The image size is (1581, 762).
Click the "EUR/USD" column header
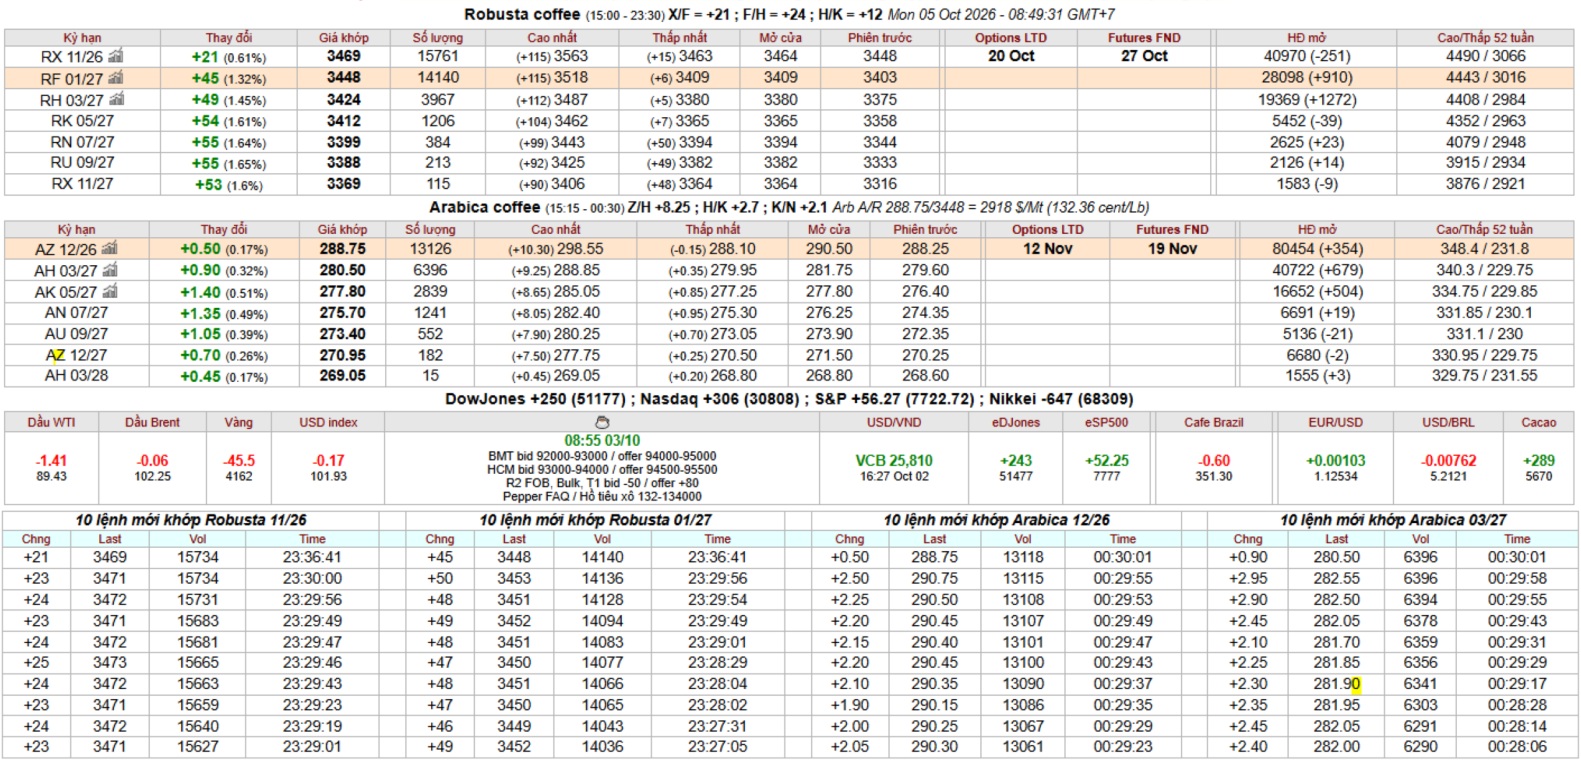(1335, 423)
